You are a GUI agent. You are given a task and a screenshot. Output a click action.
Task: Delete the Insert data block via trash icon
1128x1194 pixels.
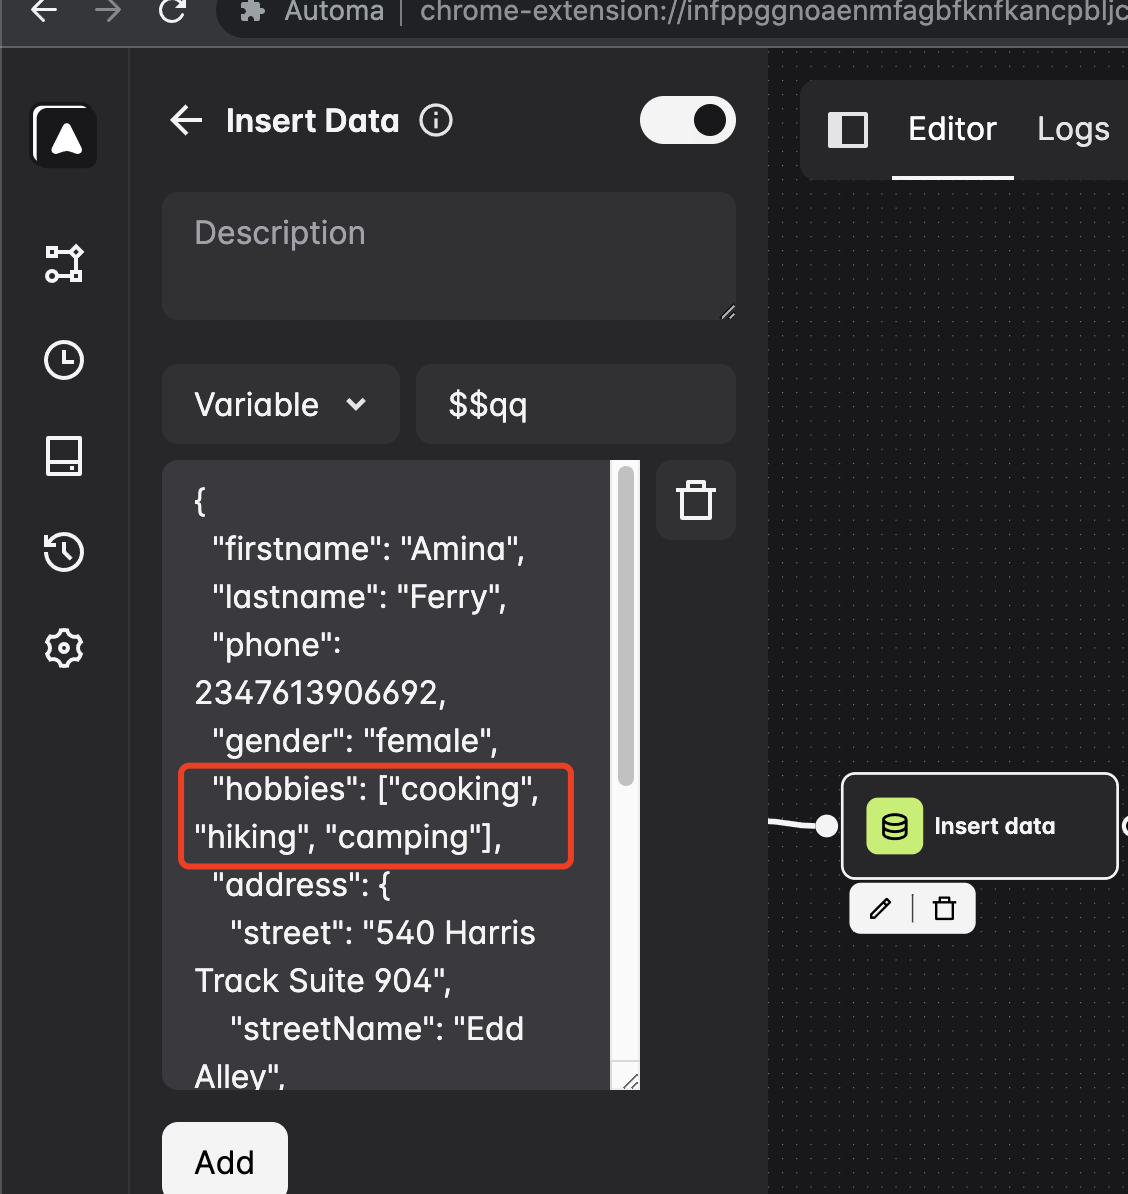point(944,908)
